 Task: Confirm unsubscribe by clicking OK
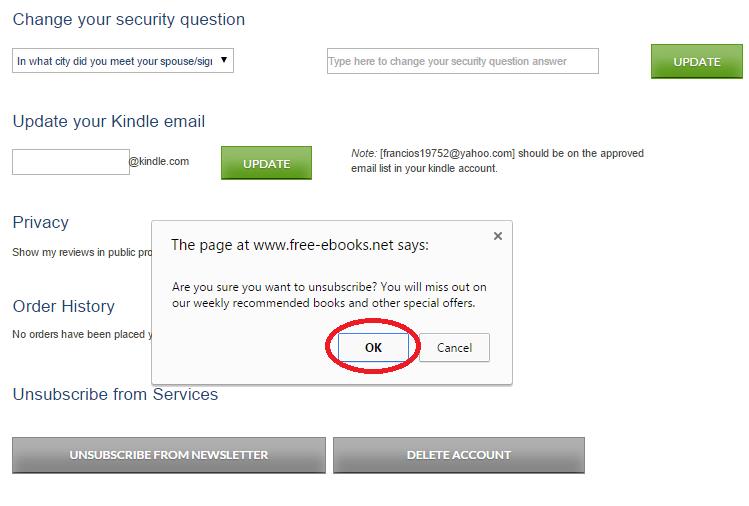point(373,347)
